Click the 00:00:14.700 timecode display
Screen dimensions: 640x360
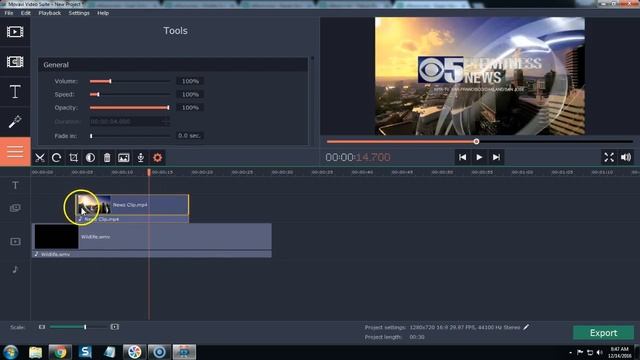point(358,157)
